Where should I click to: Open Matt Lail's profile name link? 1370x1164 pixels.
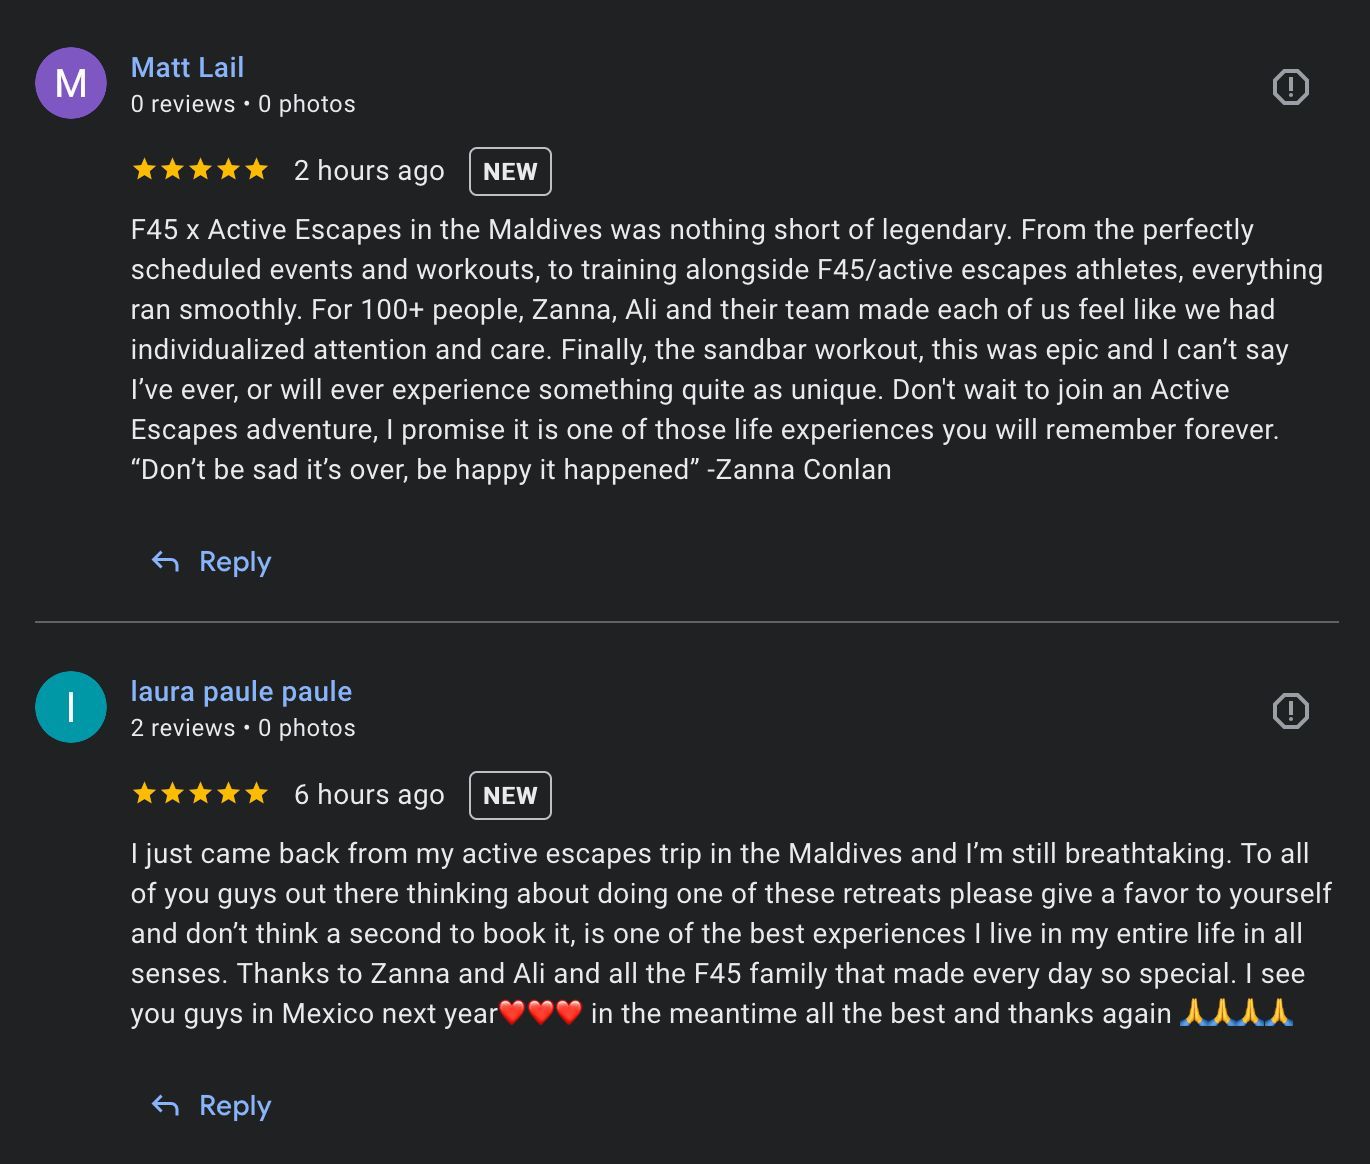pos(187,67)
